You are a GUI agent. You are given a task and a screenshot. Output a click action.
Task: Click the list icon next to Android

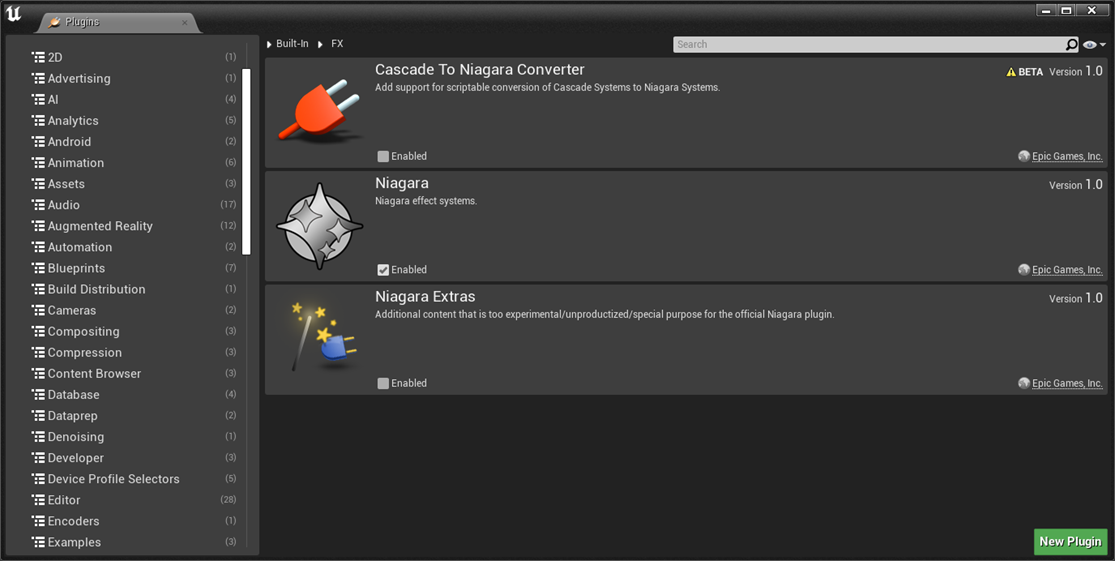38,141
